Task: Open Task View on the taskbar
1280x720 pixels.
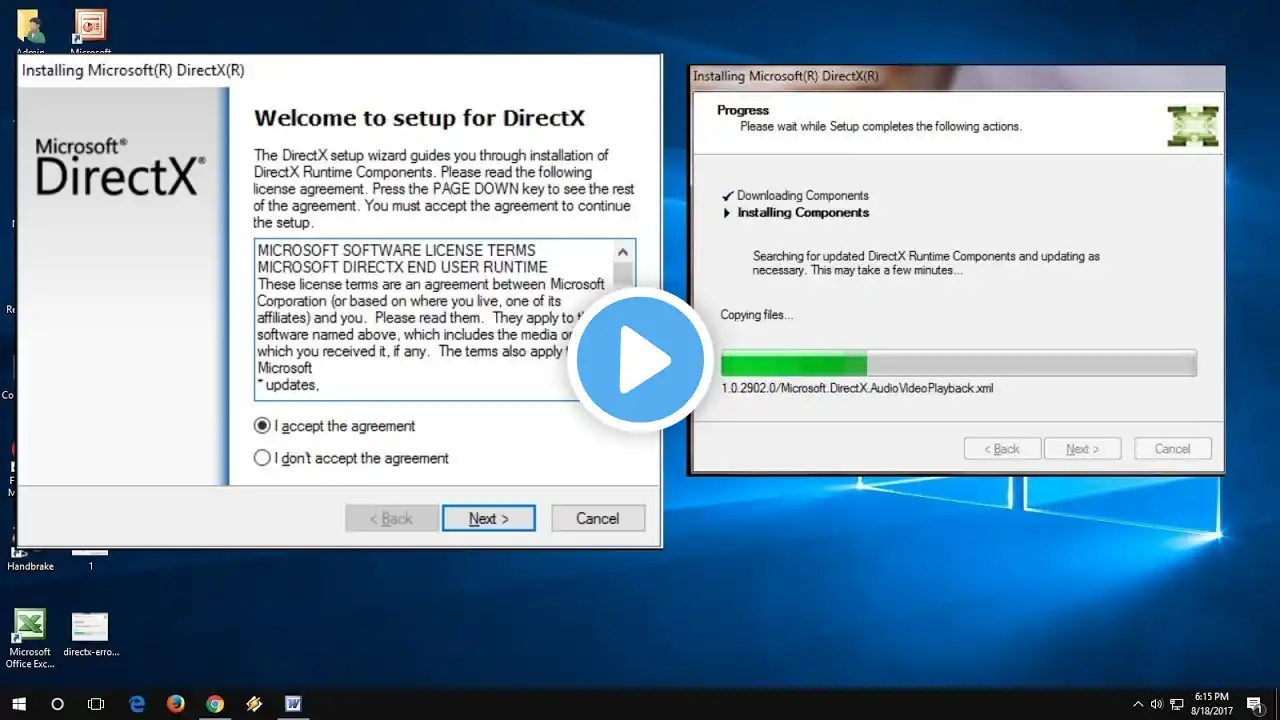Action: 96,704
